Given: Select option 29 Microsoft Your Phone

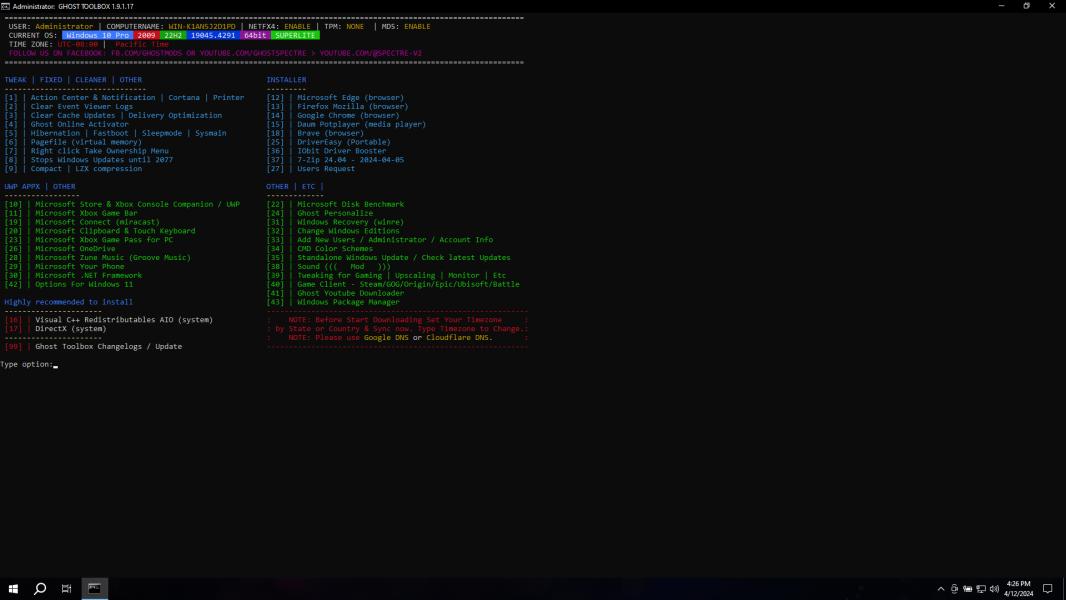Looking at the screenshot, I should coord(65,266).
